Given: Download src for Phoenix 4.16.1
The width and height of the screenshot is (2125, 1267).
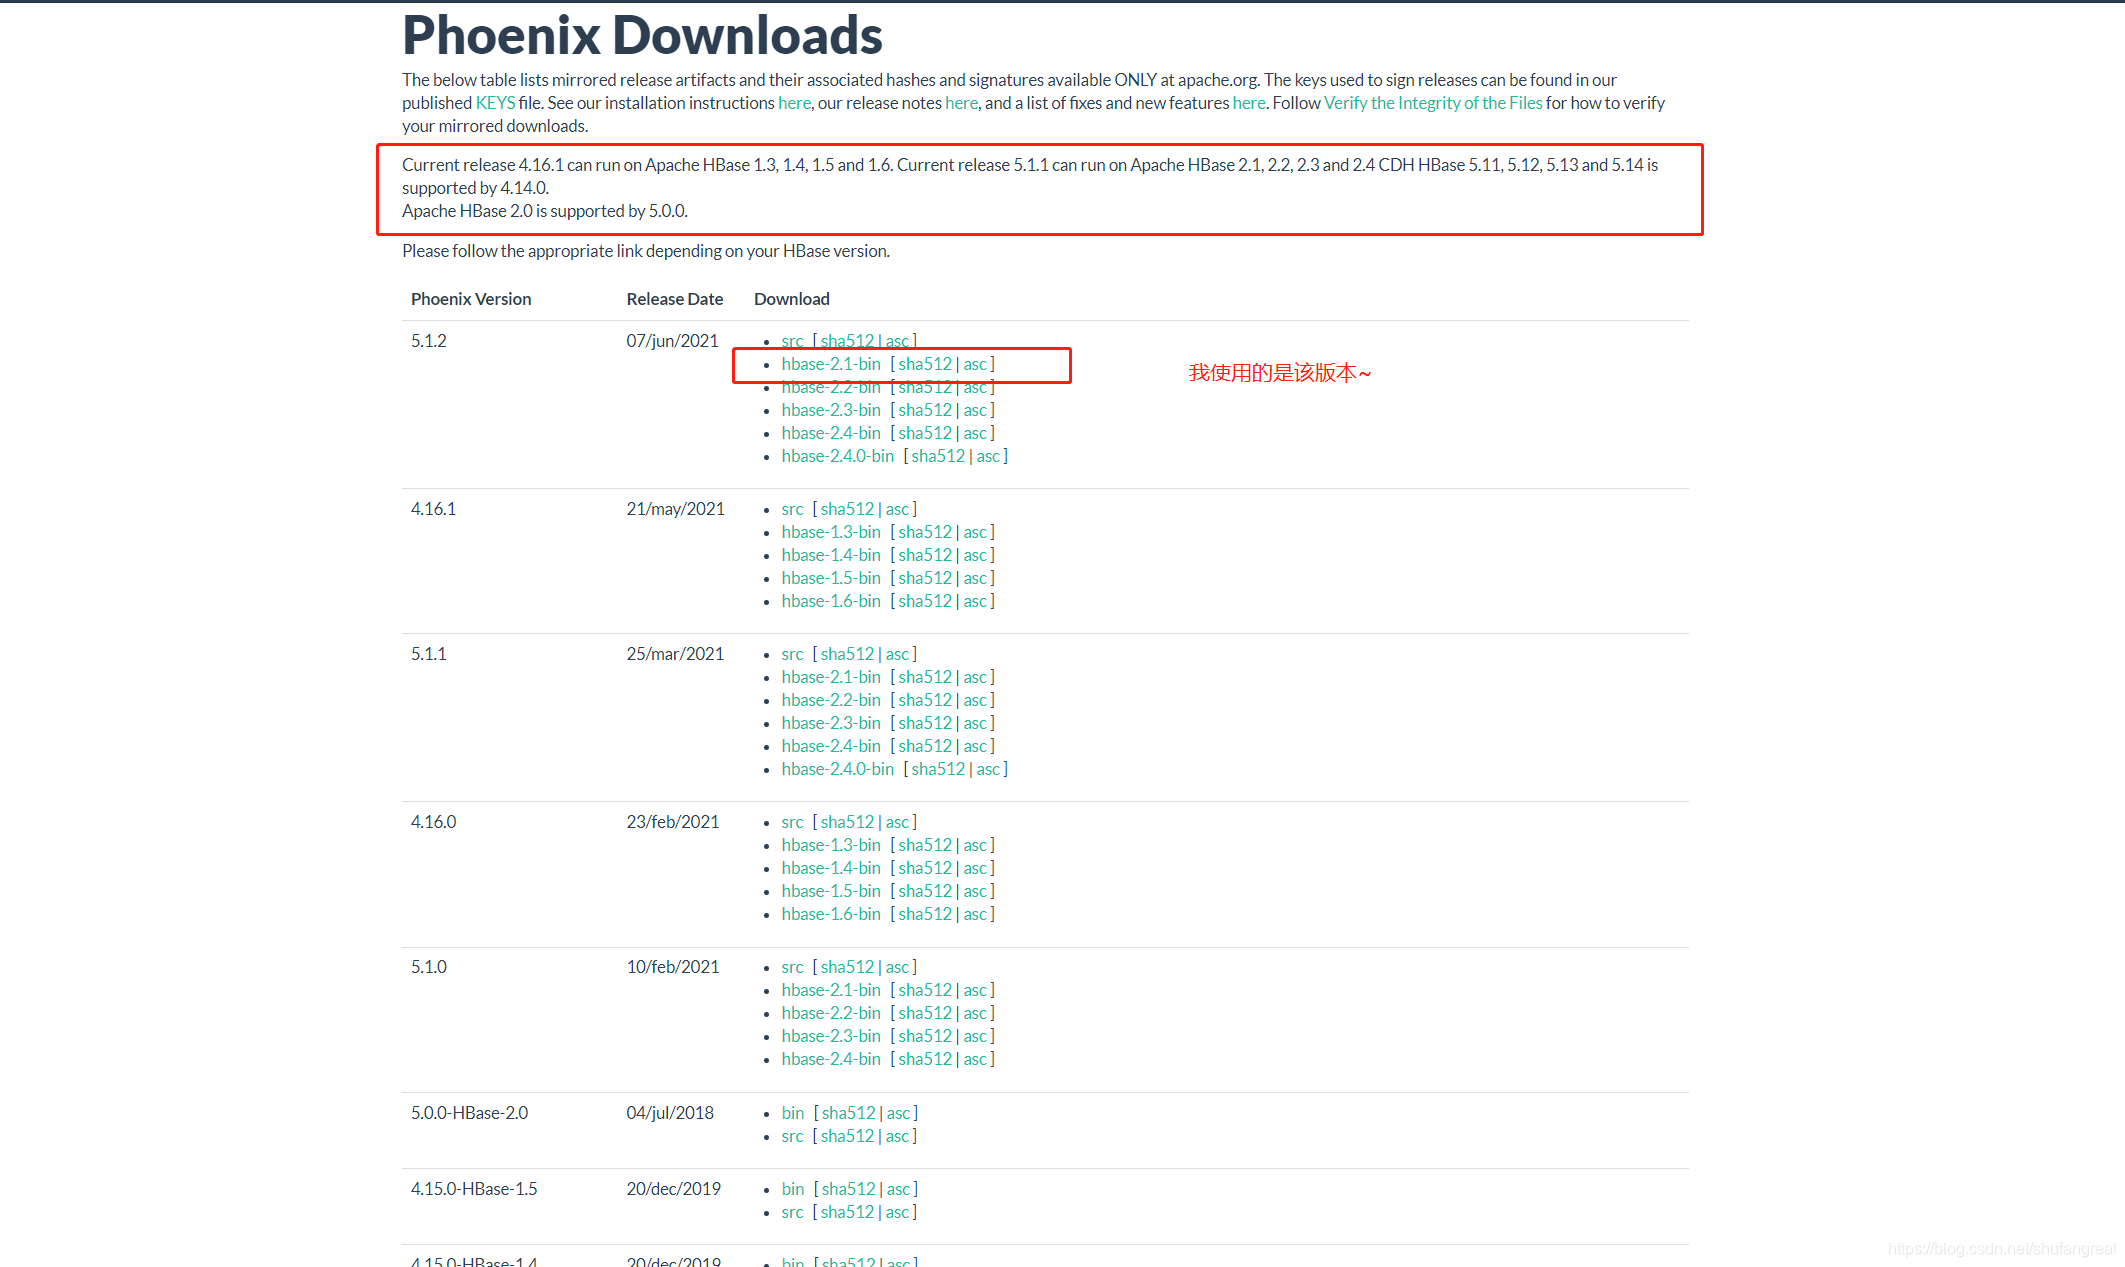Looking at the screenshot, I should tap(792, 509).
